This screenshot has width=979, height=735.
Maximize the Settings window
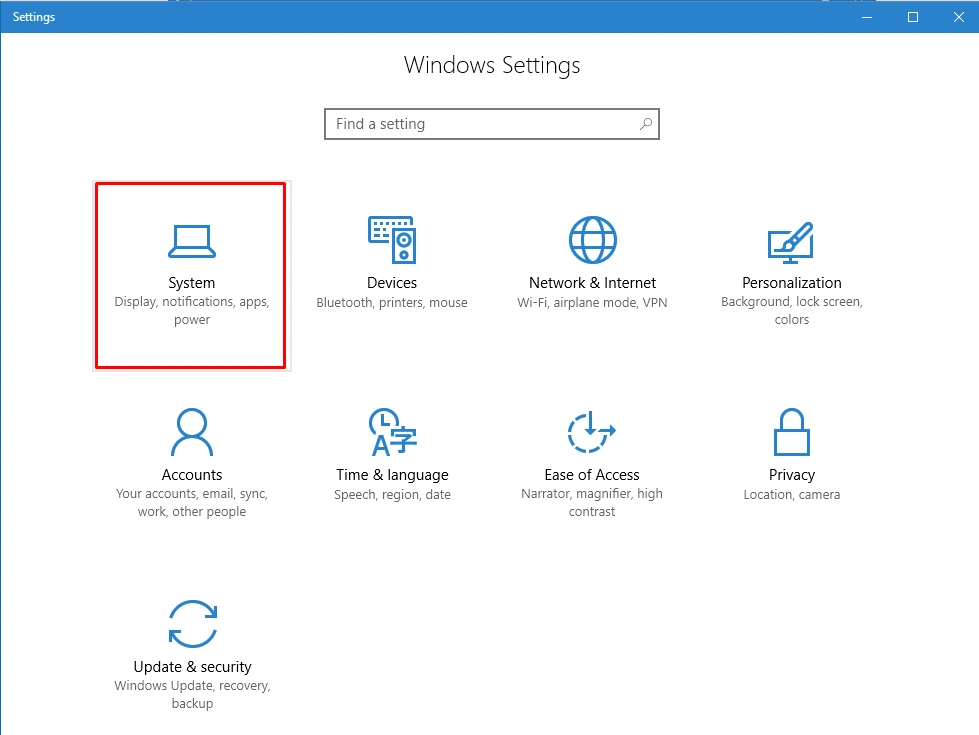click(x=913, y=17)
